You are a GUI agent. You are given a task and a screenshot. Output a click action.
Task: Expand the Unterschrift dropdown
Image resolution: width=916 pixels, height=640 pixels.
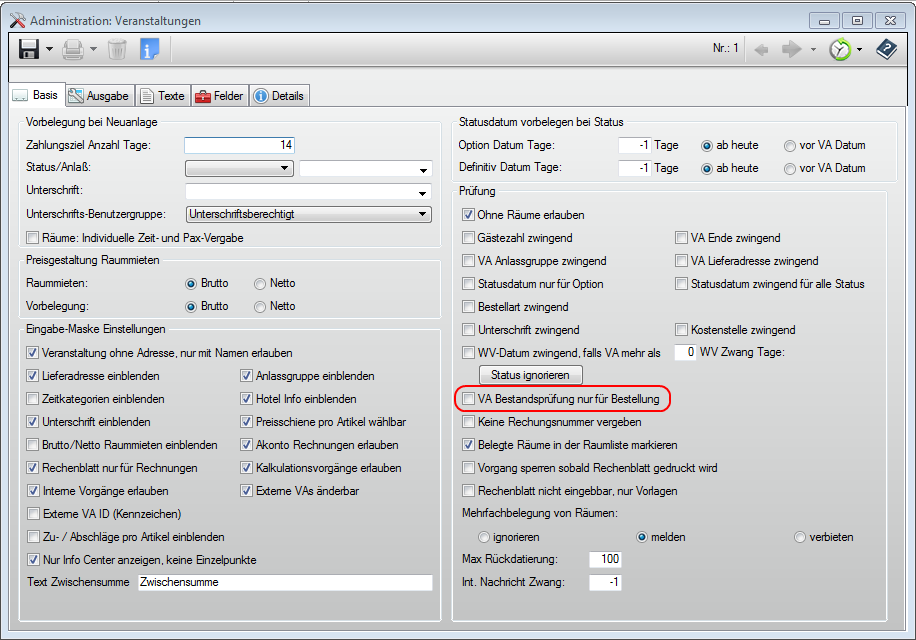click(x=424, y=191)
